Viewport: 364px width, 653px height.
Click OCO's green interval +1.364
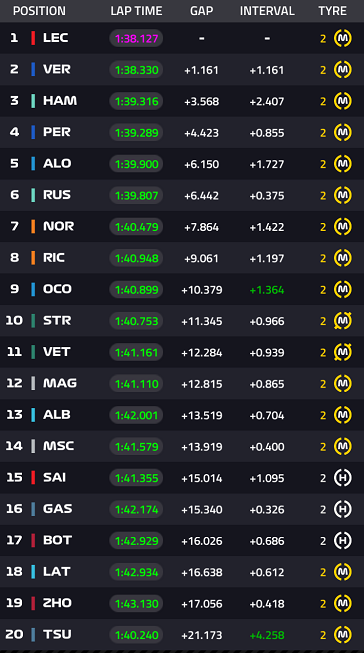click(267, 290)
